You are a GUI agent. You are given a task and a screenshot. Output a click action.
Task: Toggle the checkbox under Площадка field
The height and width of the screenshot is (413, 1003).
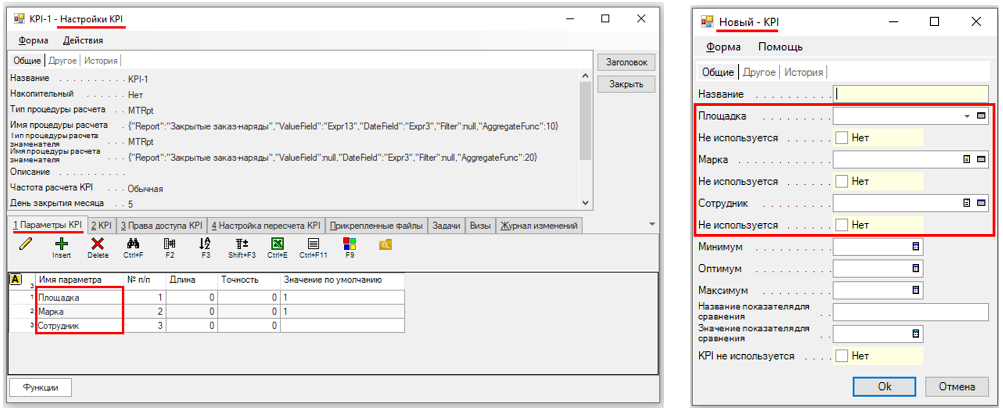(x=842, y=138)
